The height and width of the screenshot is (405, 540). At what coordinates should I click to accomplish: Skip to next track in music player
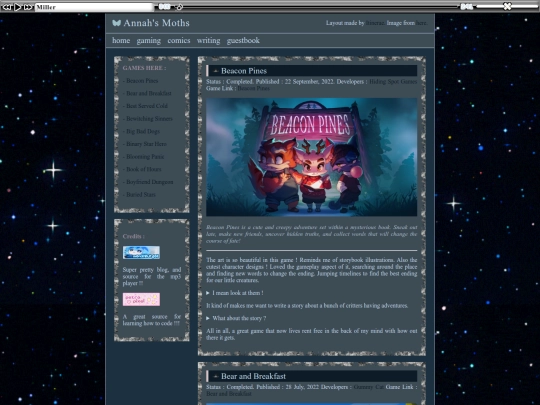pyautogui.click(x=29, y=7)
